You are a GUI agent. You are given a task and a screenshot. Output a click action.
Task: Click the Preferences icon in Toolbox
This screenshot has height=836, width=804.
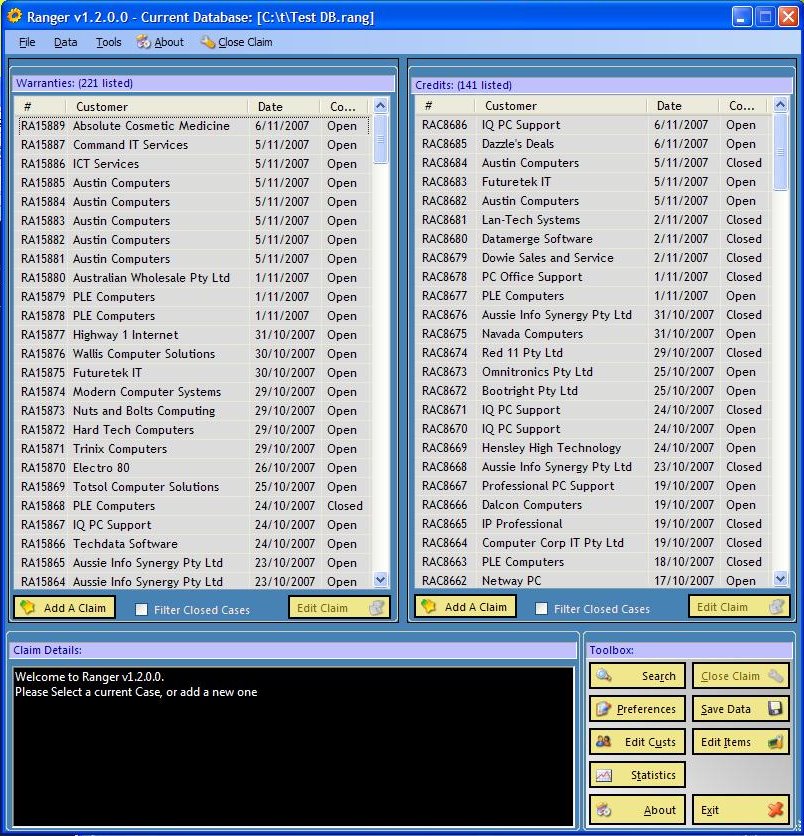tap(604, 709)
